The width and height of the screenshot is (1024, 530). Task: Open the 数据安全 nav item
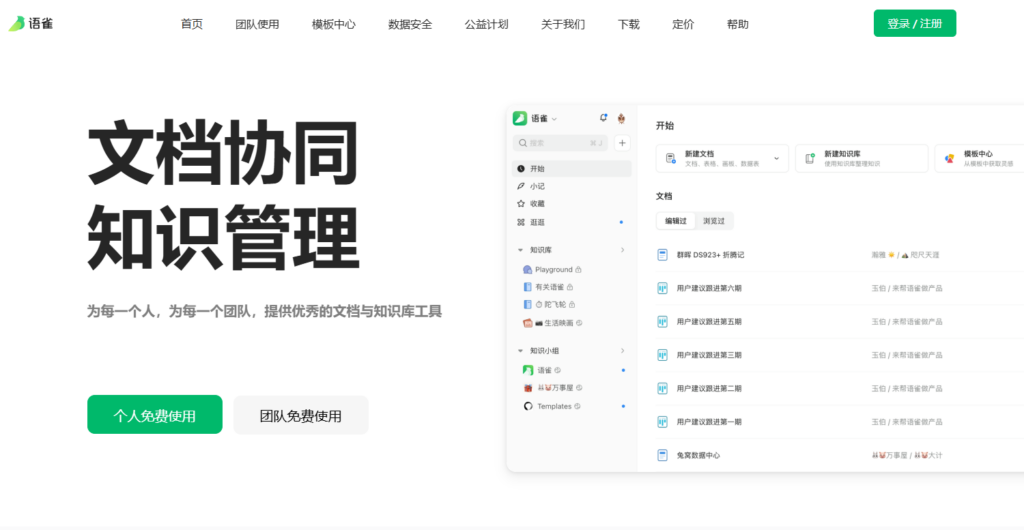(410, 24)
